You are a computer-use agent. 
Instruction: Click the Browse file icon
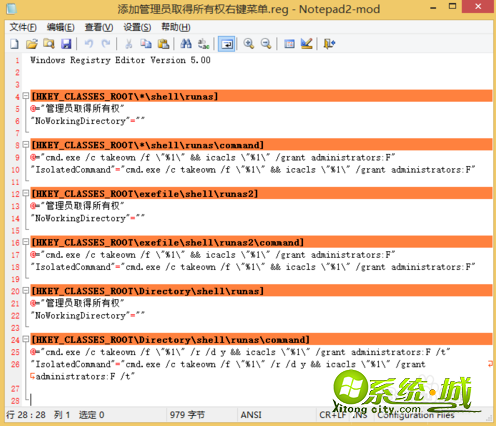49,44
